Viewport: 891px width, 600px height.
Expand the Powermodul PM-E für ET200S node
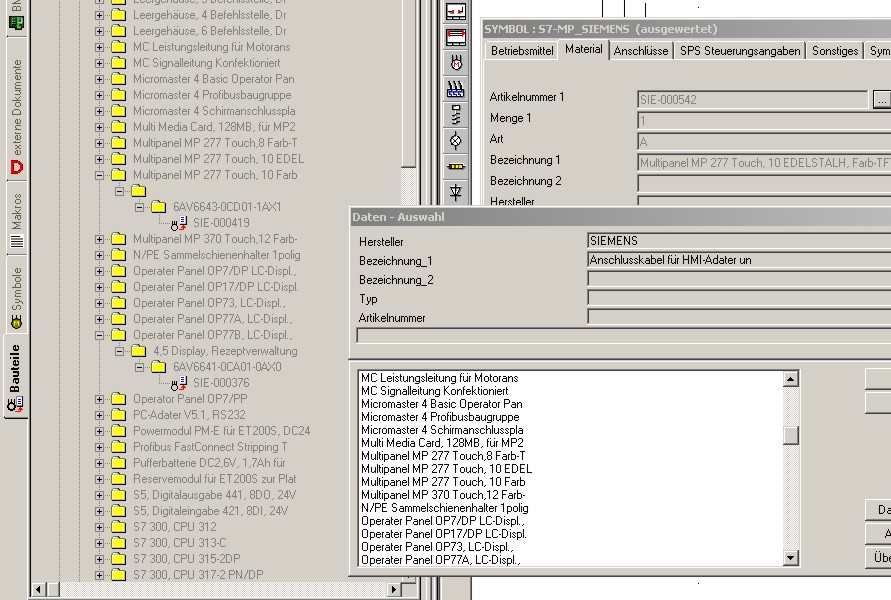[x=99, y=431]
